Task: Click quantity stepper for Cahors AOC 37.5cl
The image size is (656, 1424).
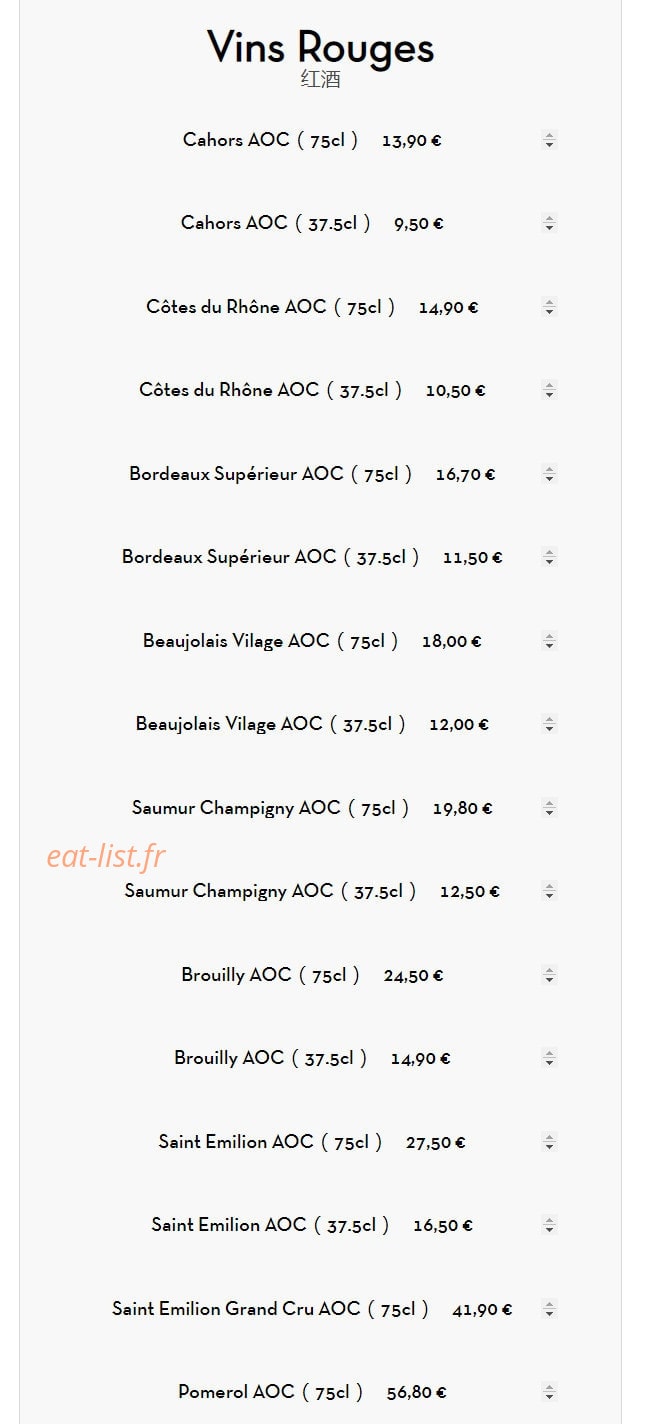Action: [549, 224]
